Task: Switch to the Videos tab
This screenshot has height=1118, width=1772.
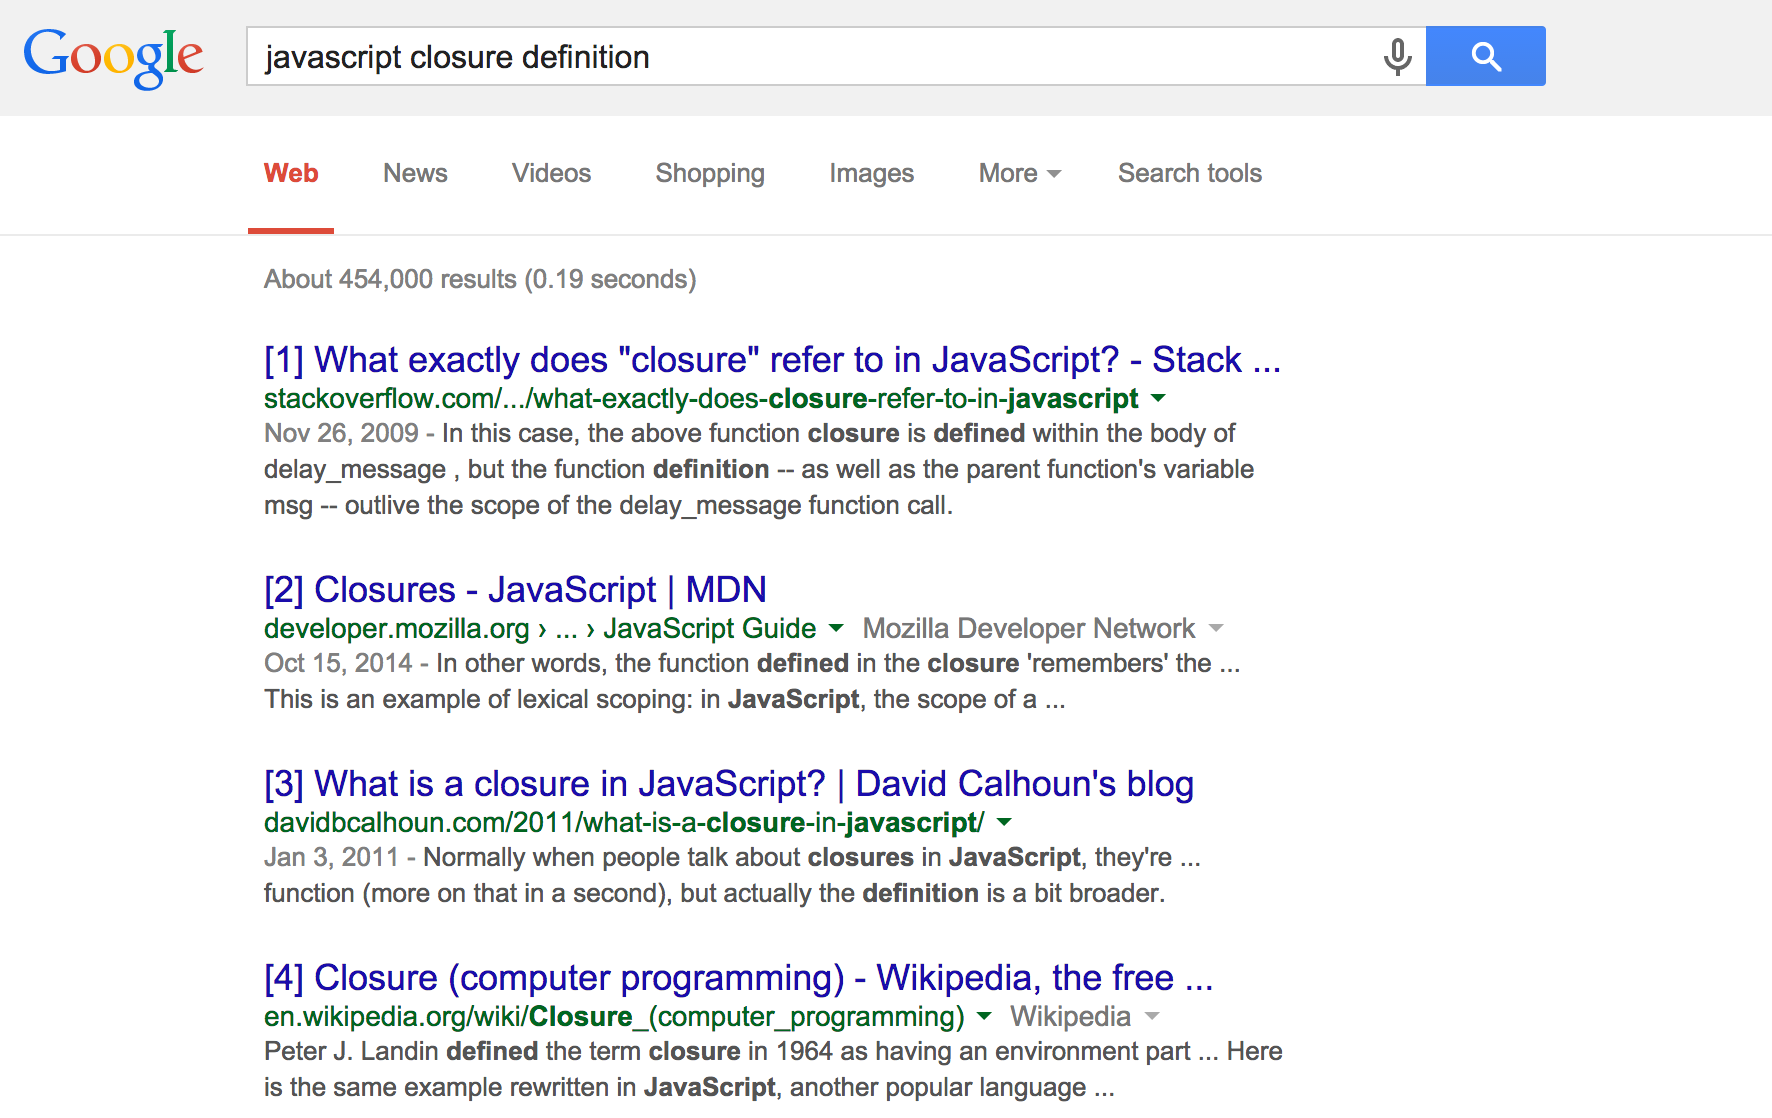Action: click(551, 173)
